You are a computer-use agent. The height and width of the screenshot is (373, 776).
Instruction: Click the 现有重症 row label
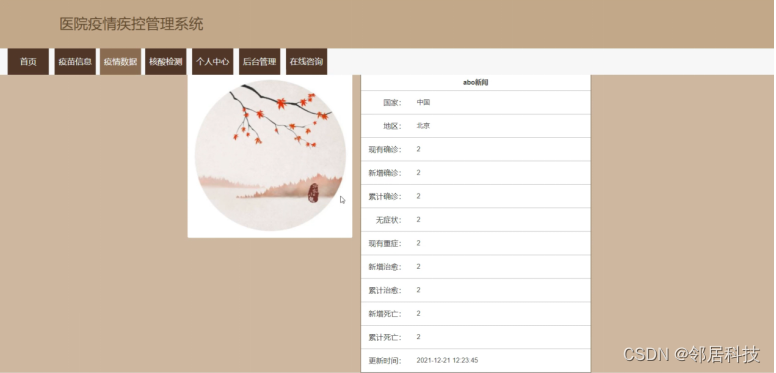(x=385, y=243)
